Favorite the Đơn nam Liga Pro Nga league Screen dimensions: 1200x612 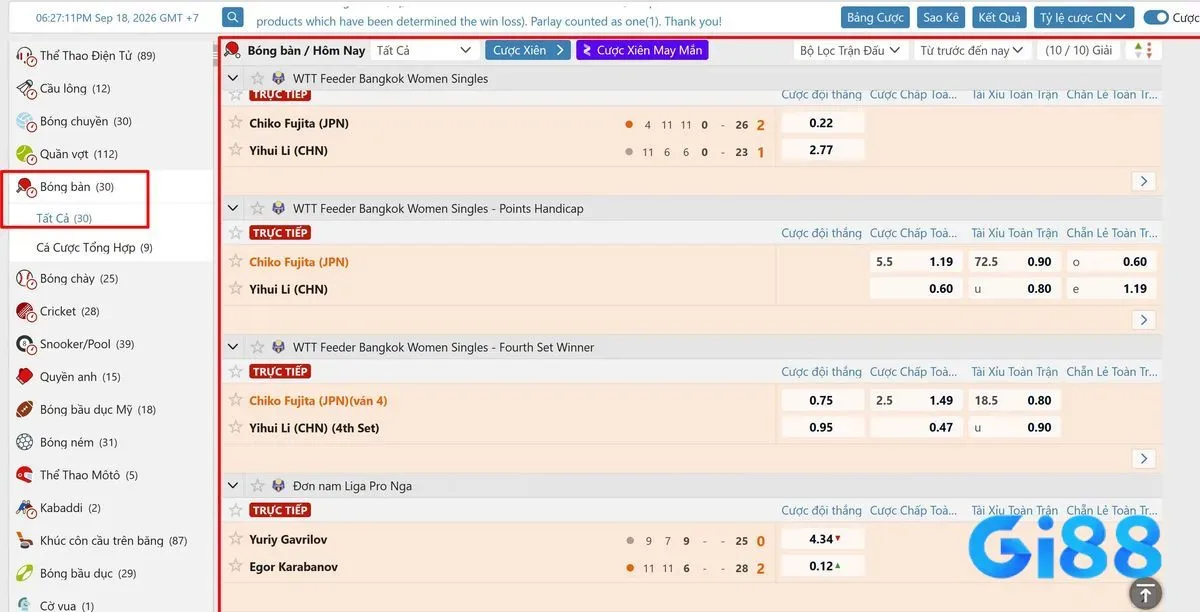258,486
